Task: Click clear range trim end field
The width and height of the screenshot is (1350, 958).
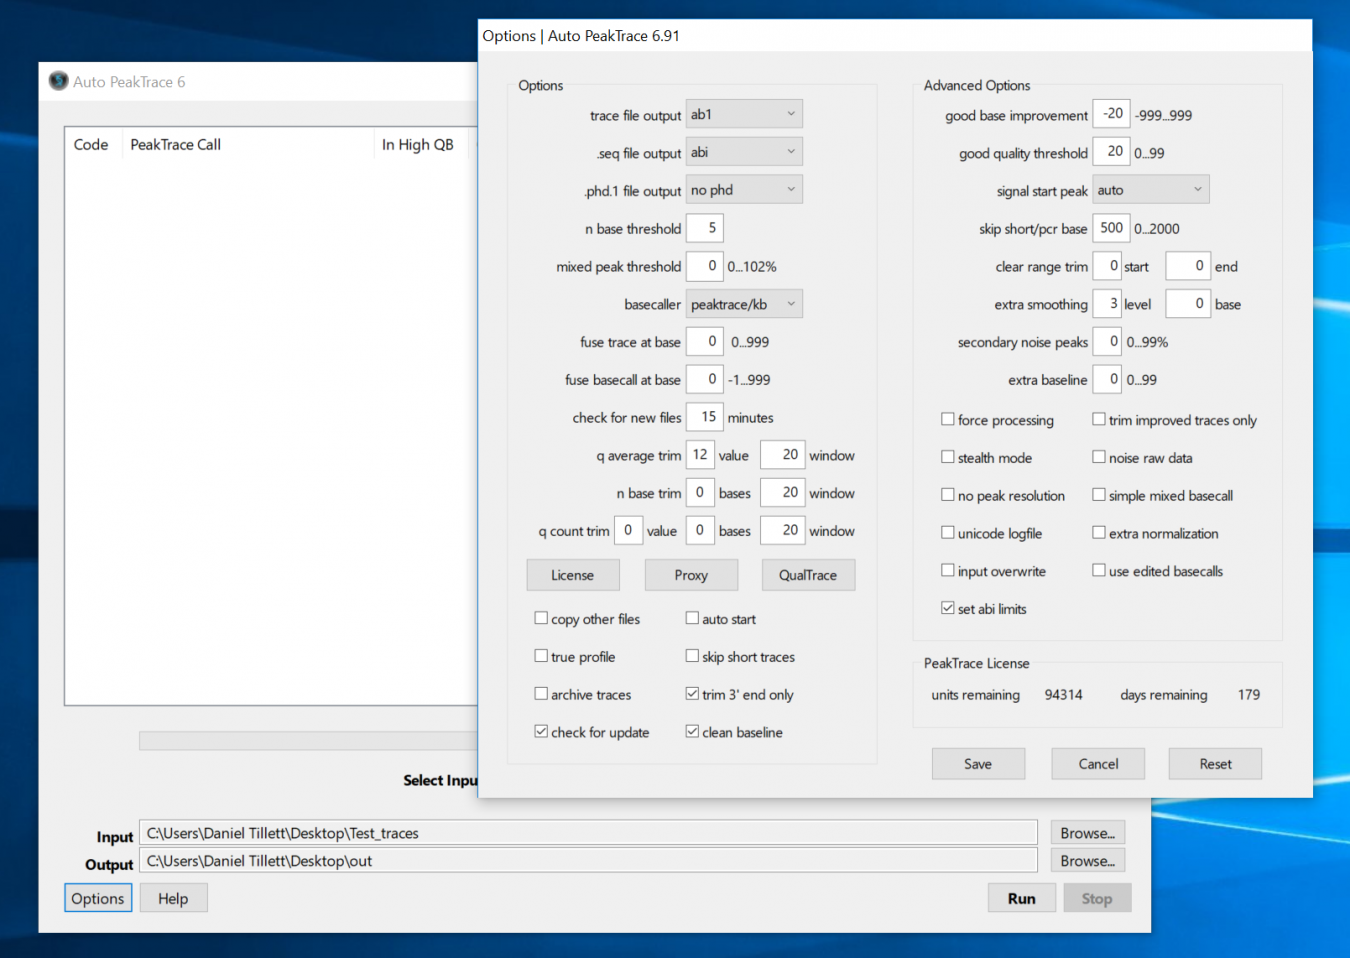Action: click(1189, 266)
